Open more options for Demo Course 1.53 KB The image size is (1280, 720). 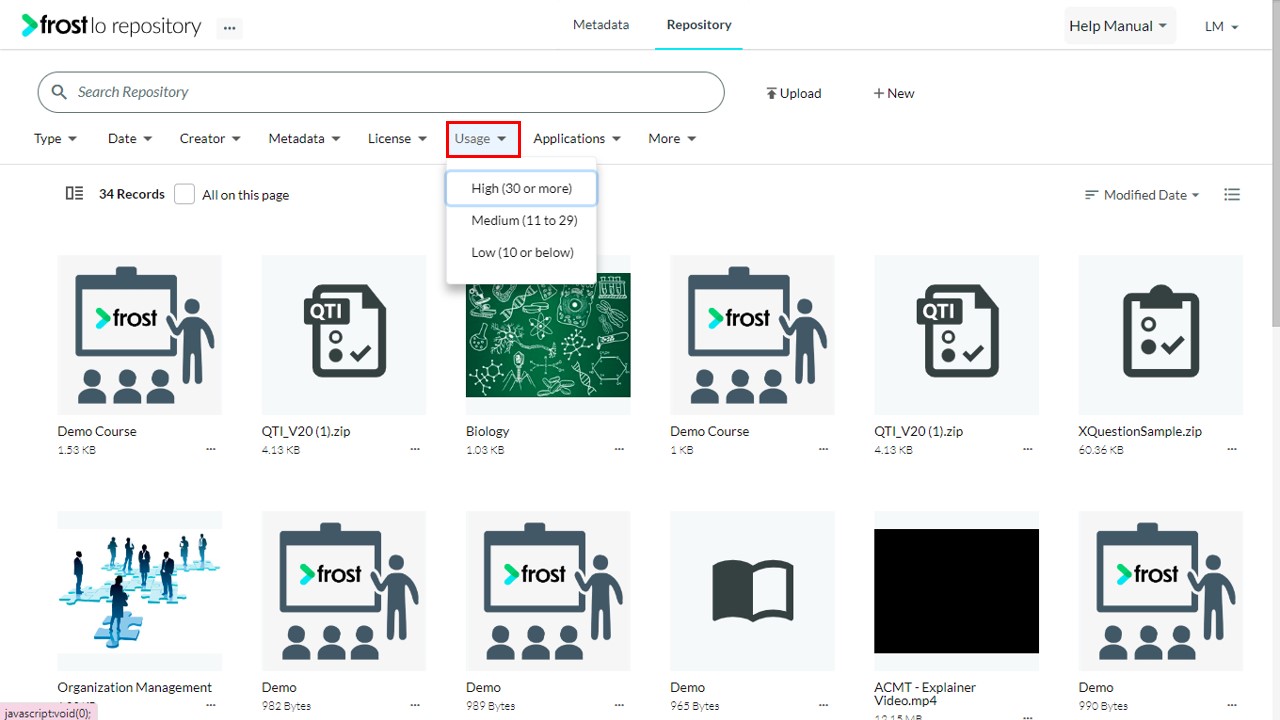211,450
